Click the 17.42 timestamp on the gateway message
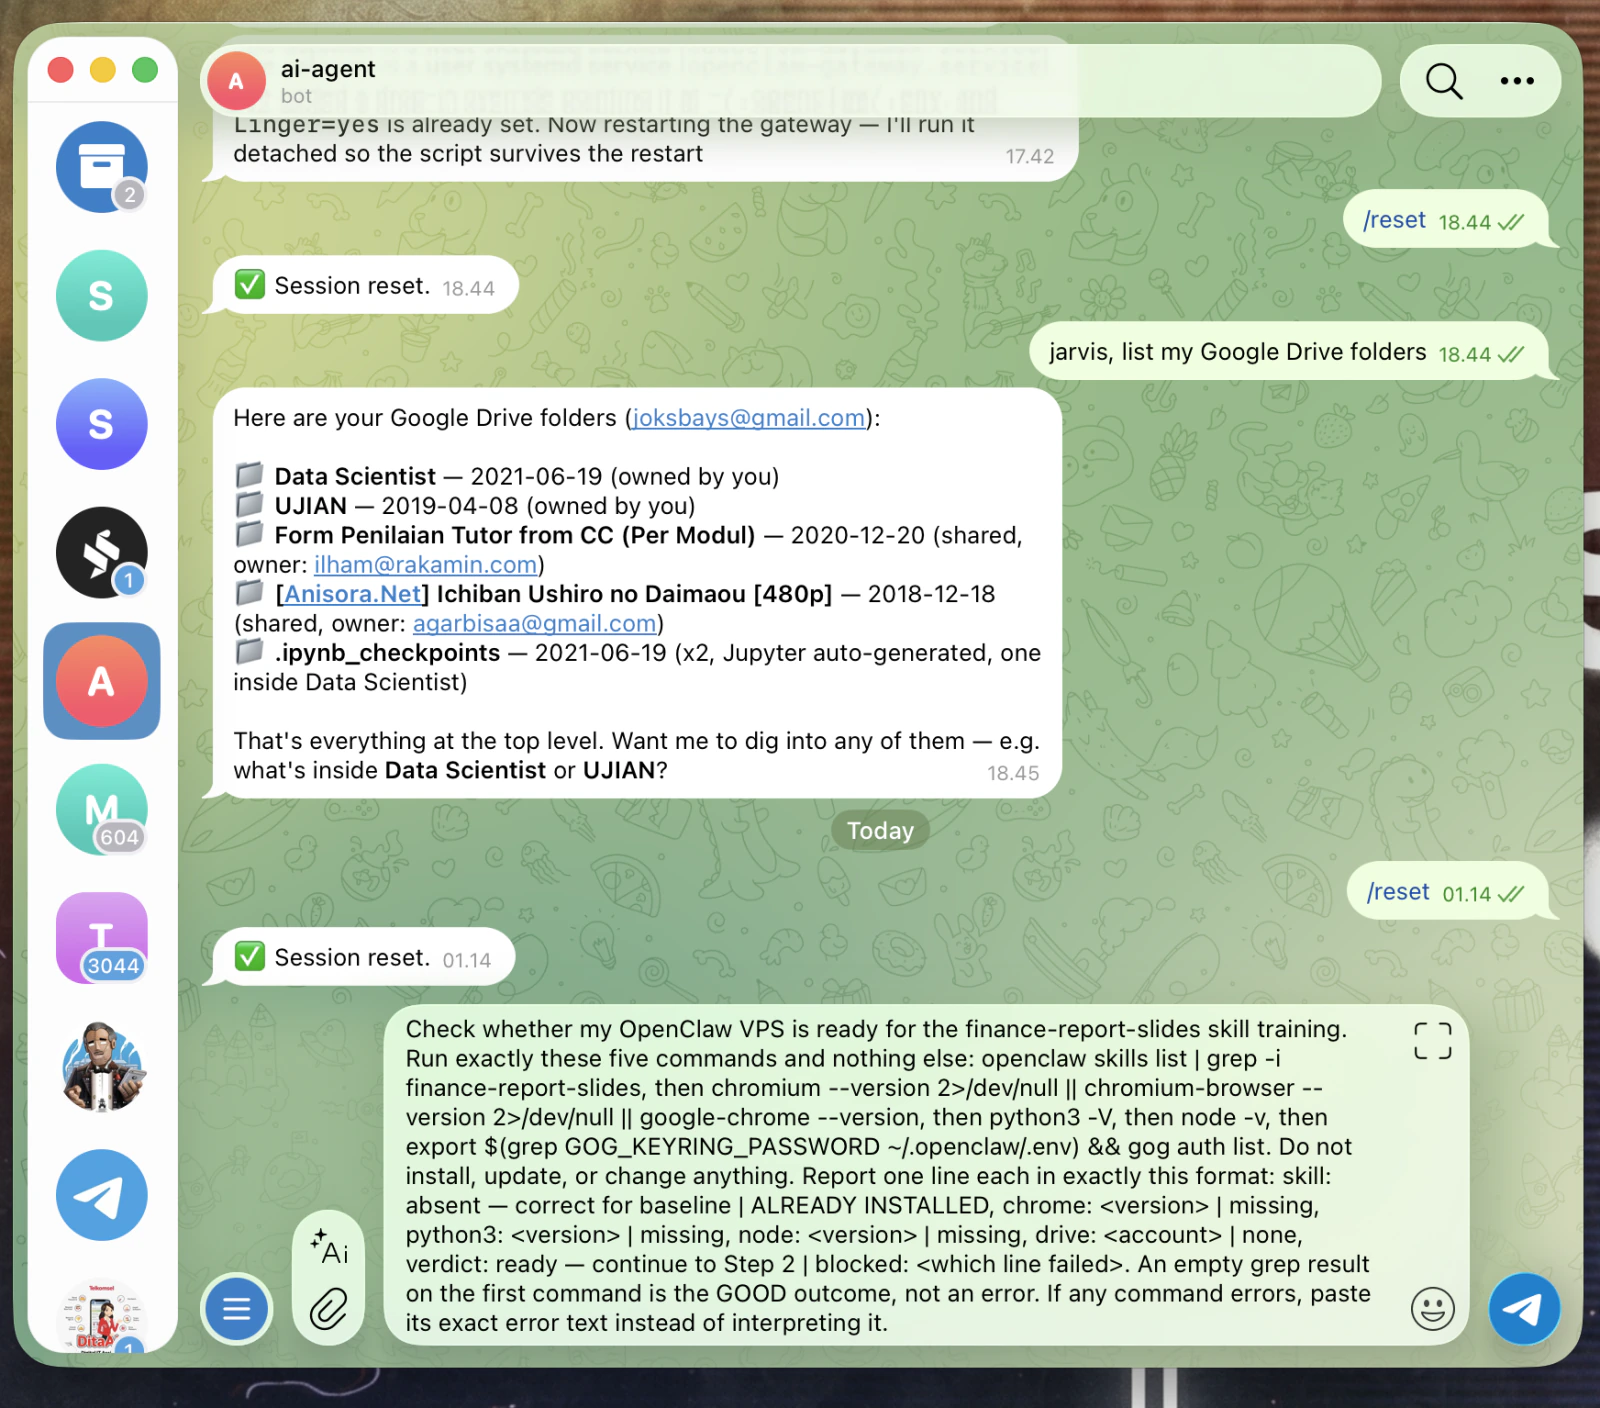Viewport: 1600px width, 1408px height. [x=1030, y=156]
